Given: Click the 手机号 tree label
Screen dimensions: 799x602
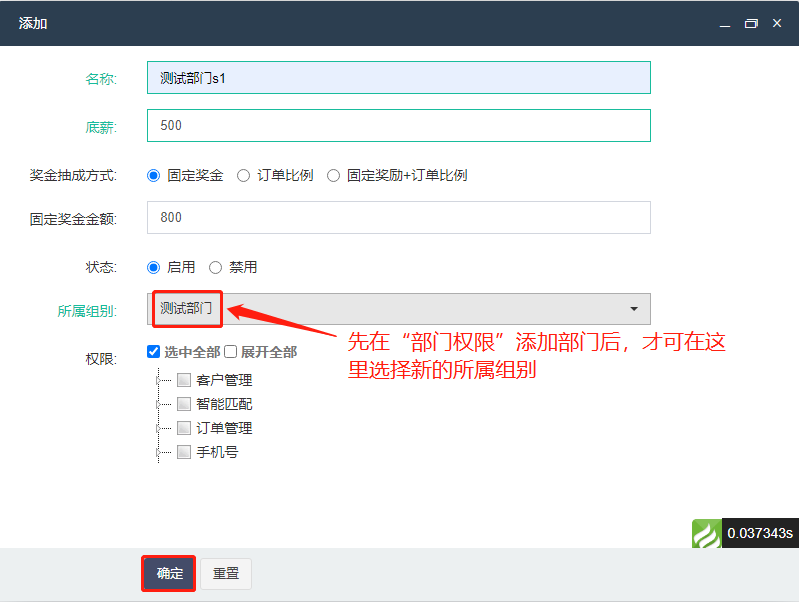Looking at the screenshot, I should click(x=217, y=452).
